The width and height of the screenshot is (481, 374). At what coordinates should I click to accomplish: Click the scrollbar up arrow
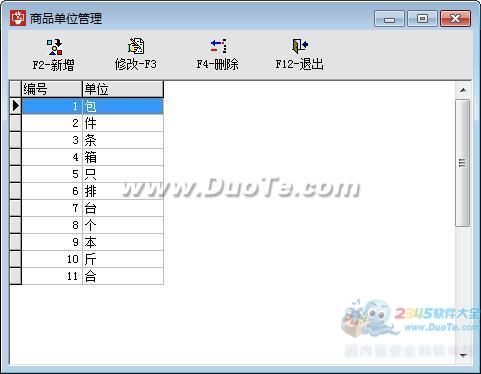tap(463, 90)
